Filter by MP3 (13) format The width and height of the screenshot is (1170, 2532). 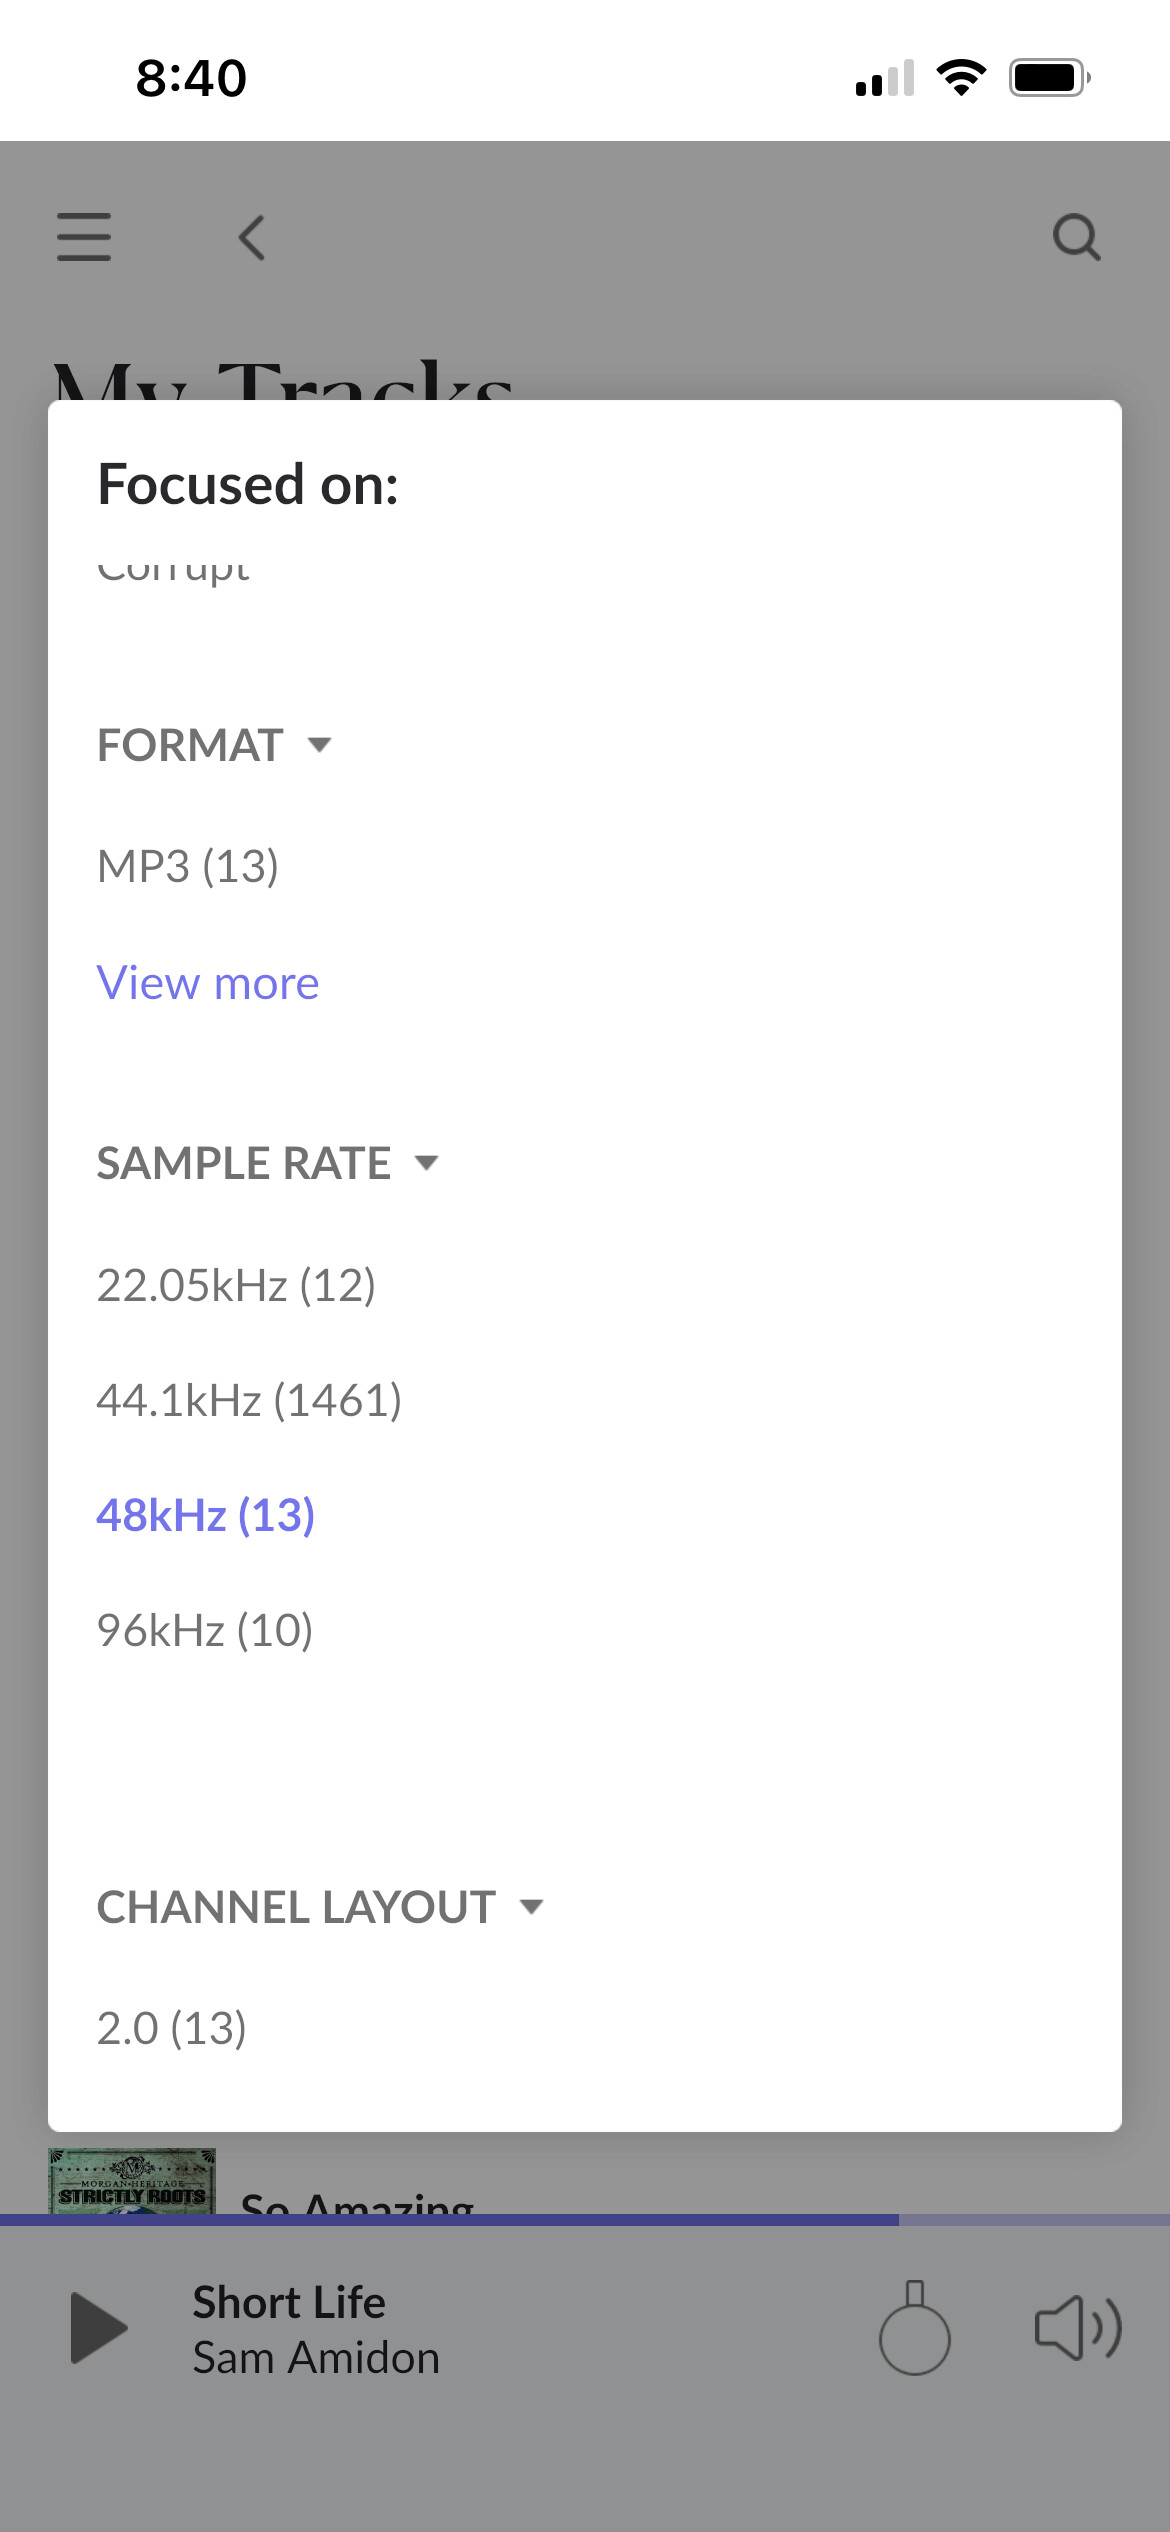point(187,866)
